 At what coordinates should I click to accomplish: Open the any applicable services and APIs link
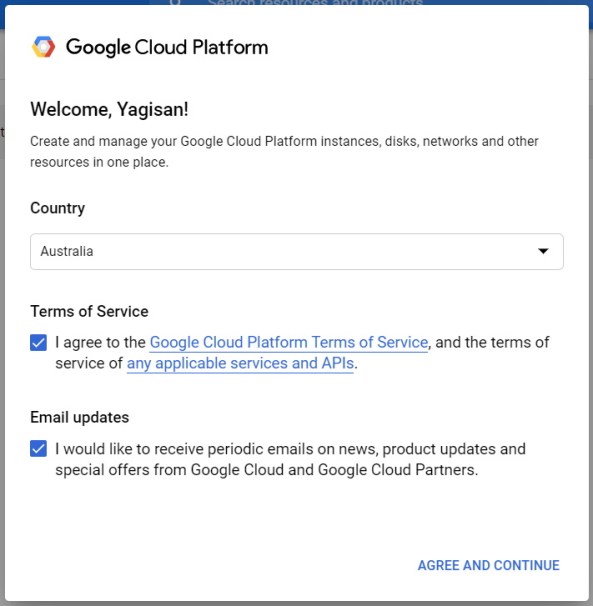(240, 363)
